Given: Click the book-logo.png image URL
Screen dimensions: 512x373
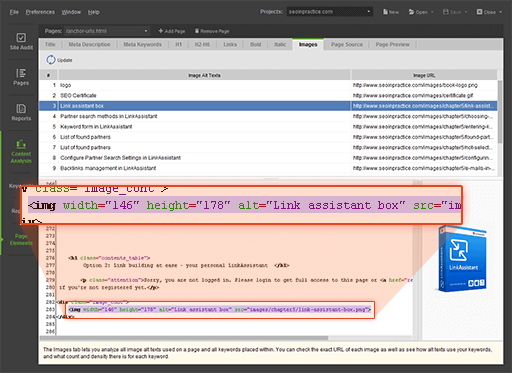Looking at the screenshot, I should [415, 85].
